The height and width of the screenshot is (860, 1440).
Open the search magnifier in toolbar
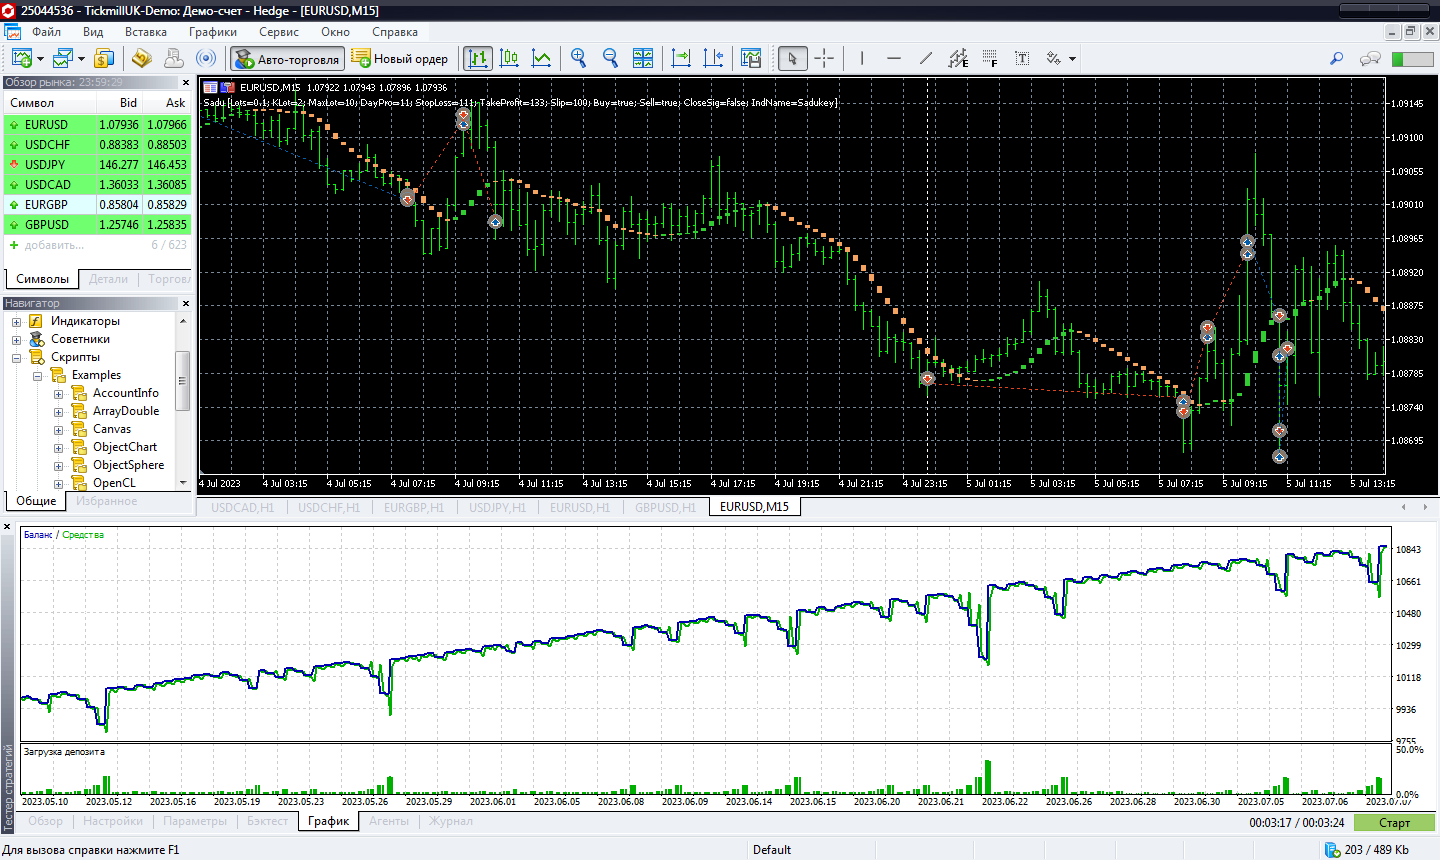pyautogui.click(x=1336, y=58)
